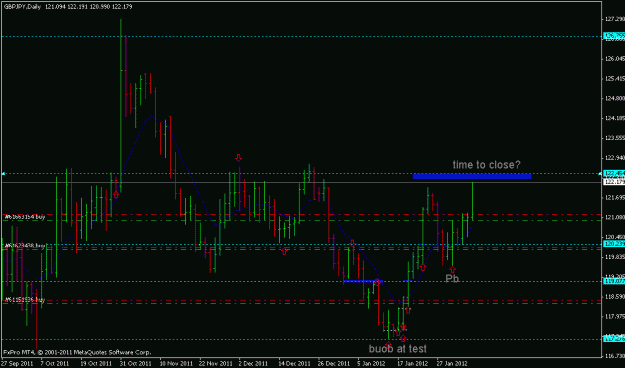625x368 pixels.
Task: Click the "Pb" text label
Action: click(452, 279)
